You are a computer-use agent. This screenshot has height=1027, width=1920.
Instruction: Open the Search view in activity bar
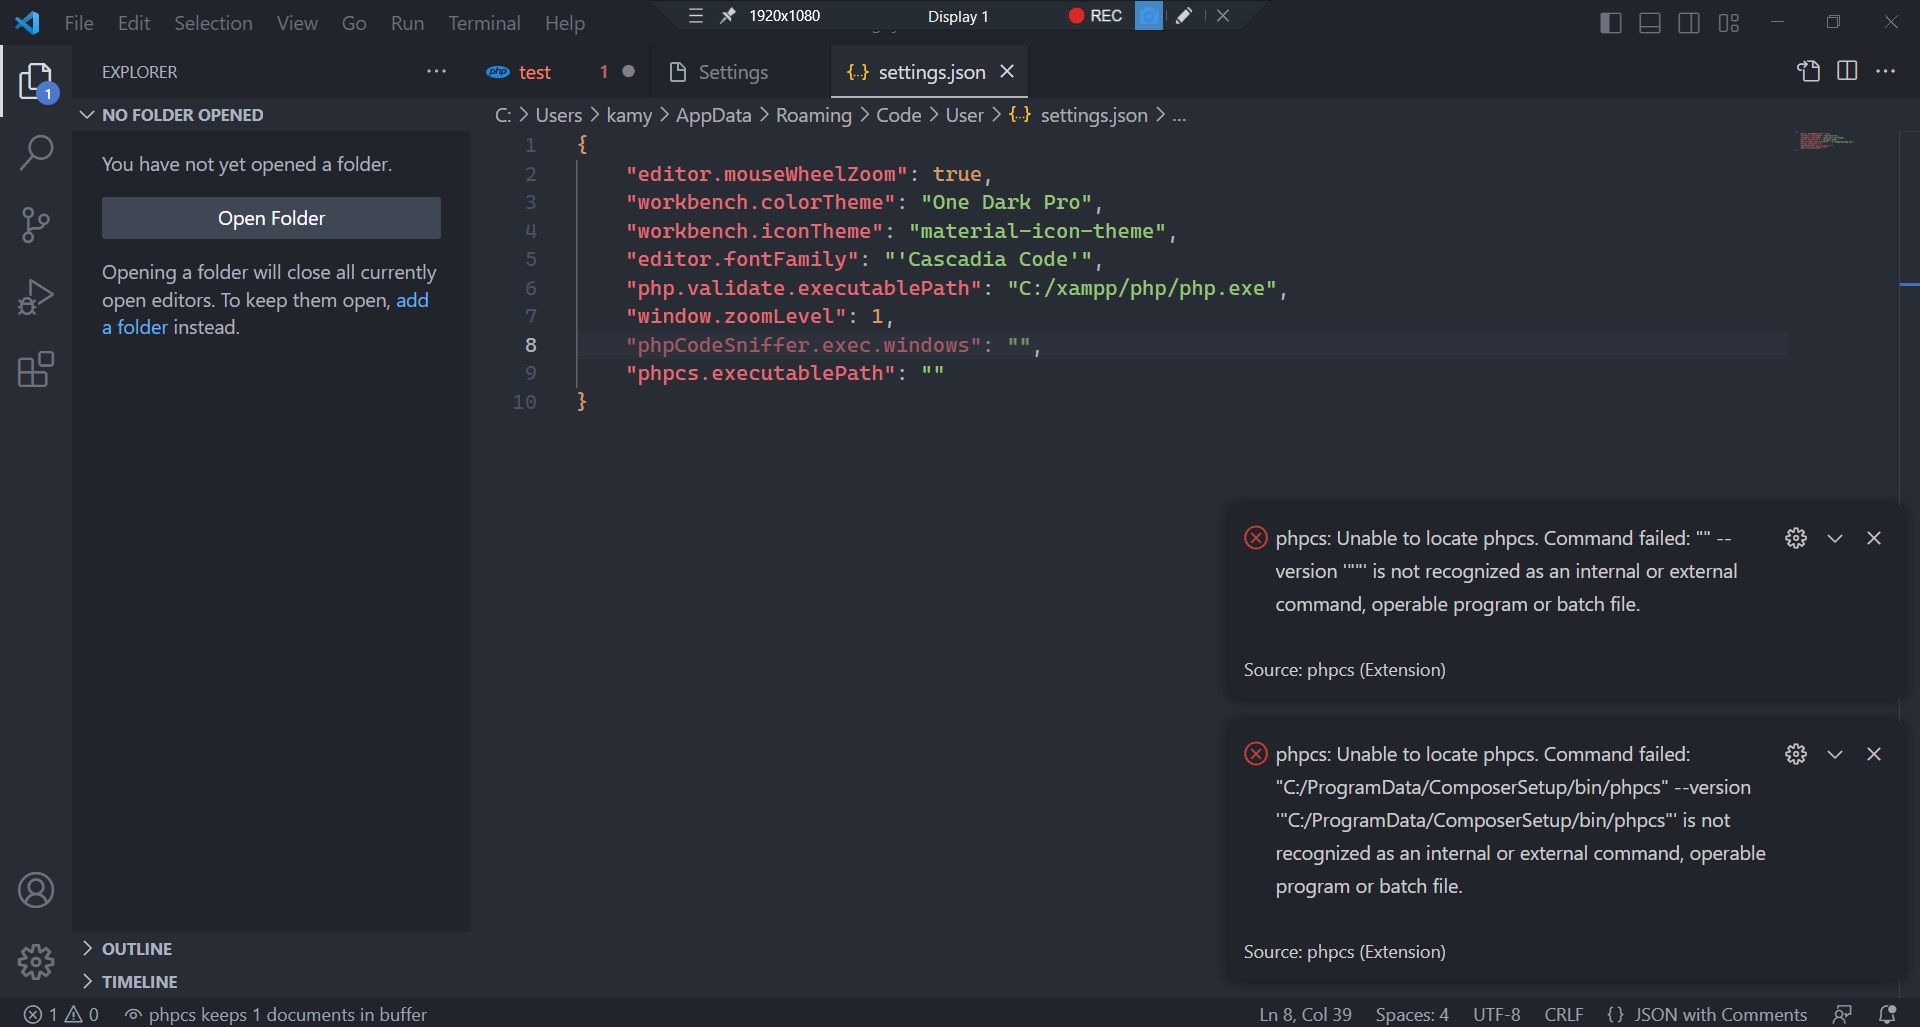click(x=36, y=153)
